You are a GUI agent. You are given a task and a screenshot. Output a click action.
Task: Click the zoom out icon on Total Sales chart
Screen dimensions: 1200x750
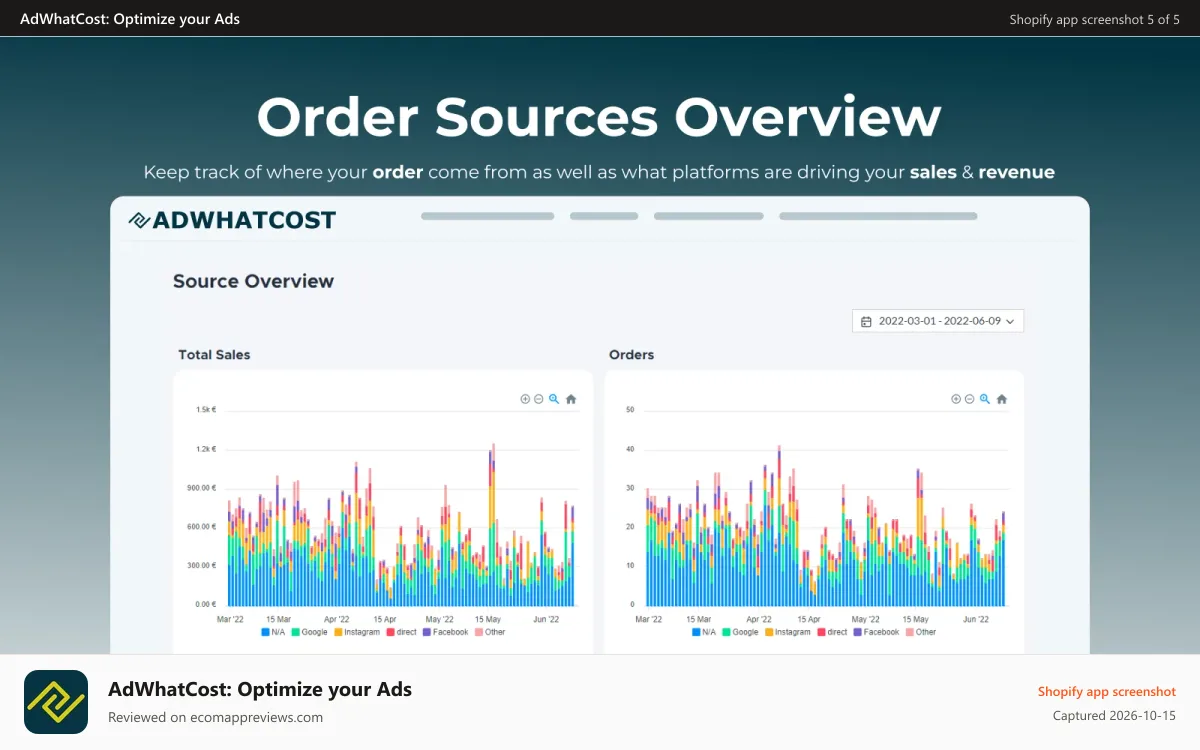(x=538, y=399)
